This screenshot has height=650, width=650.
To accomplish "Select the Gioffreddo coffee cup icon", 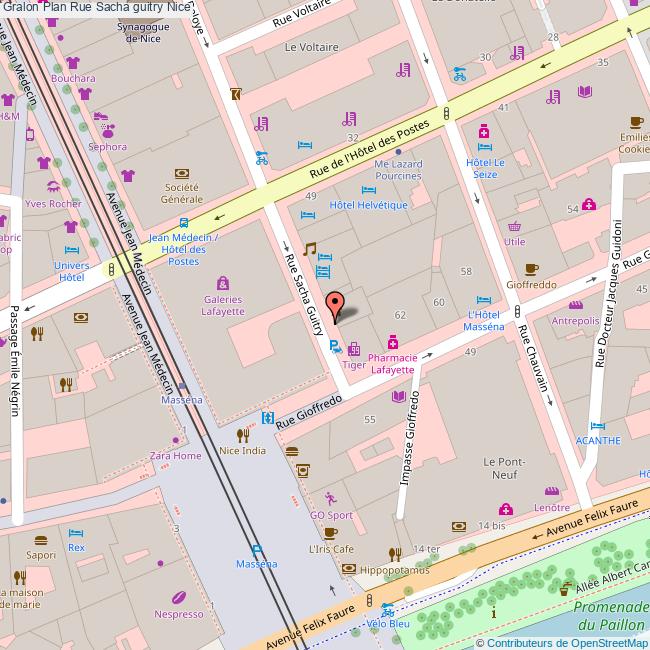I will point(531,268).
